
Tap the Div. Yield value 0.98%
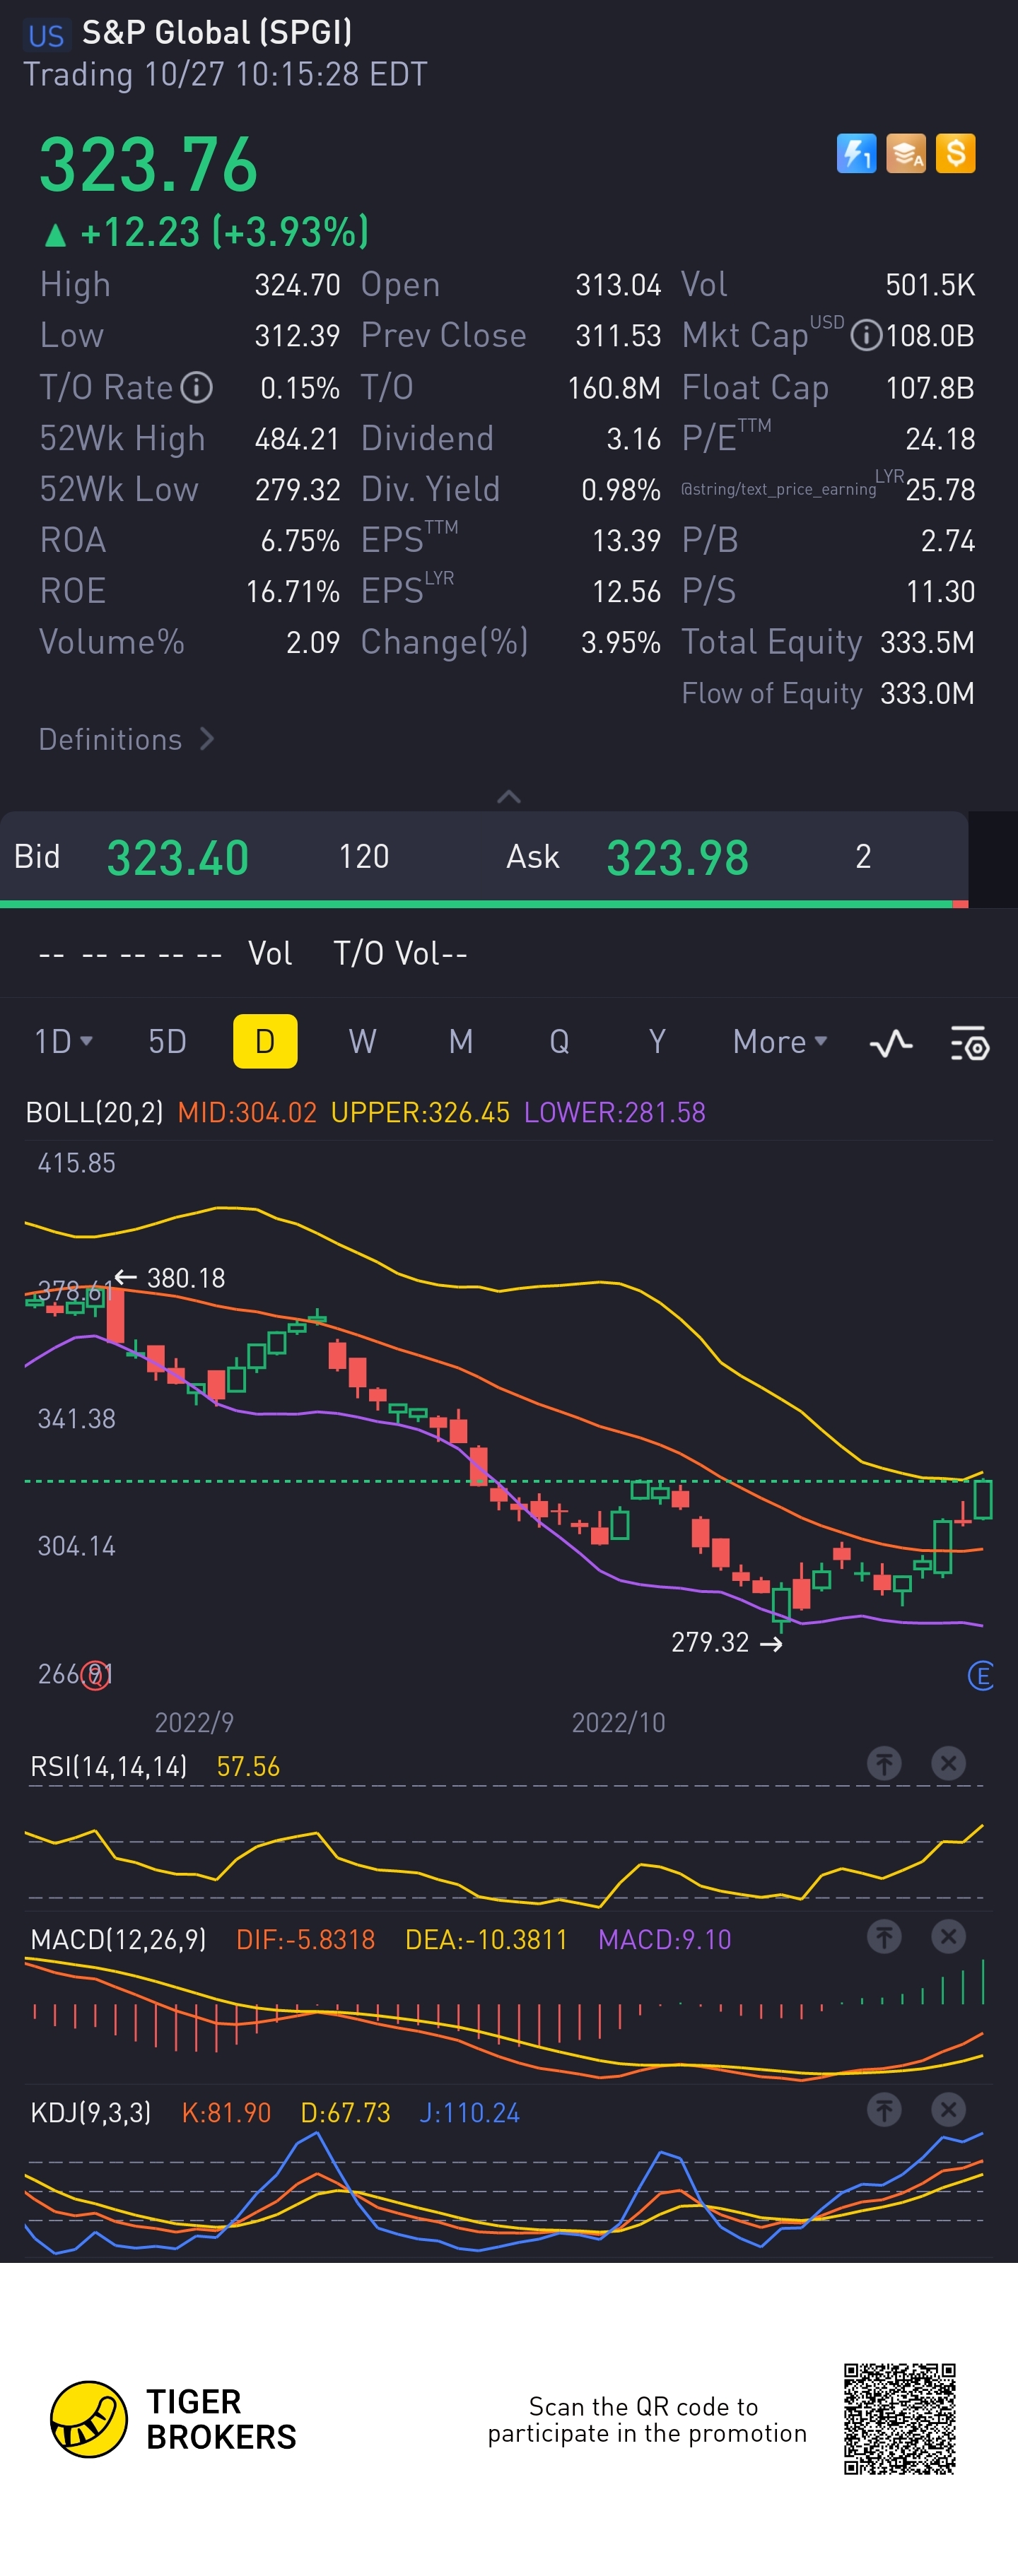coord(621,490)
